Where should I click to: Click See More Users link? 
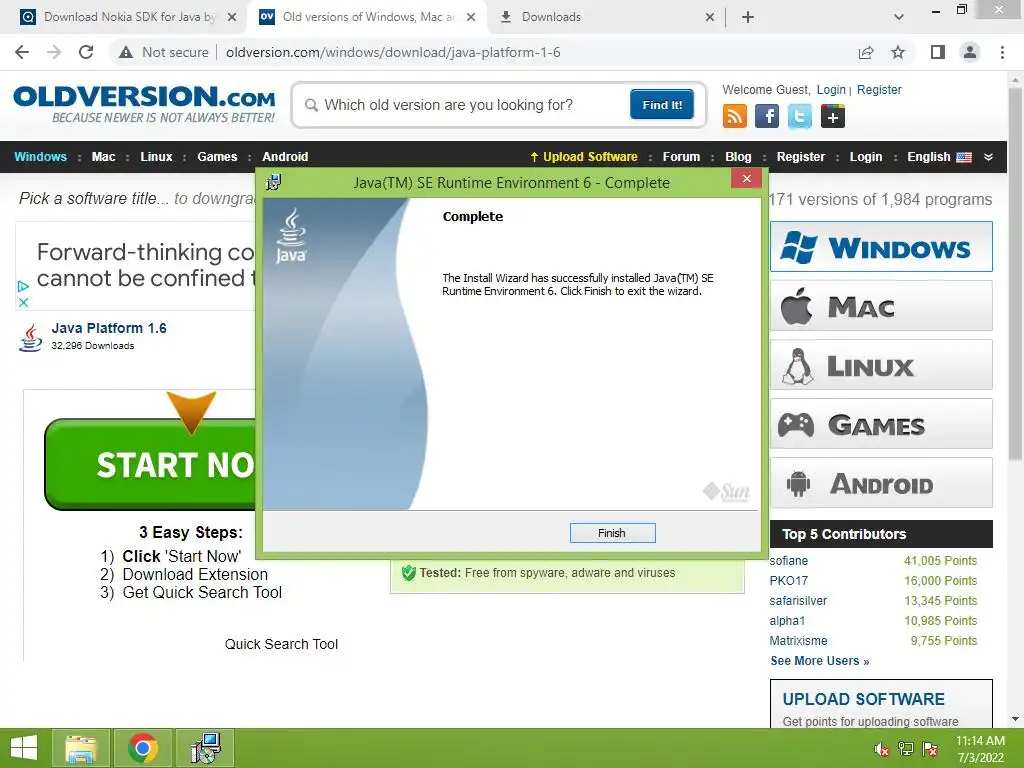coord(820,661)
